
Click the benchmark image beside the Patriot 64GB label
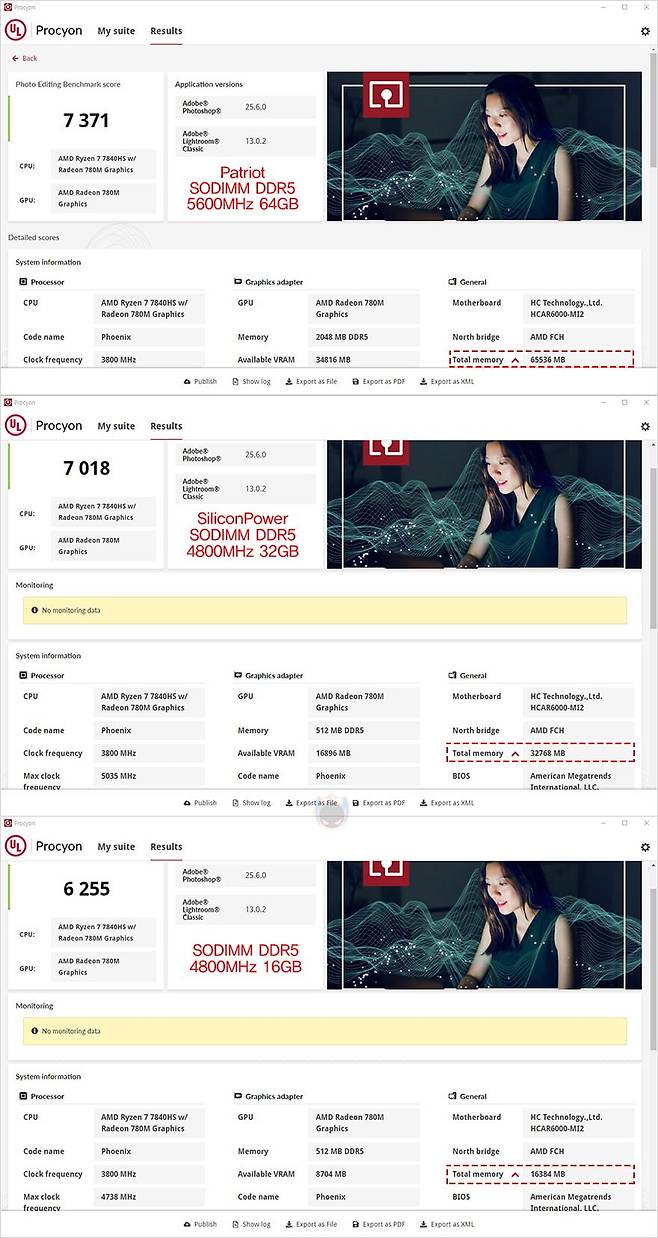click(484, 145)
